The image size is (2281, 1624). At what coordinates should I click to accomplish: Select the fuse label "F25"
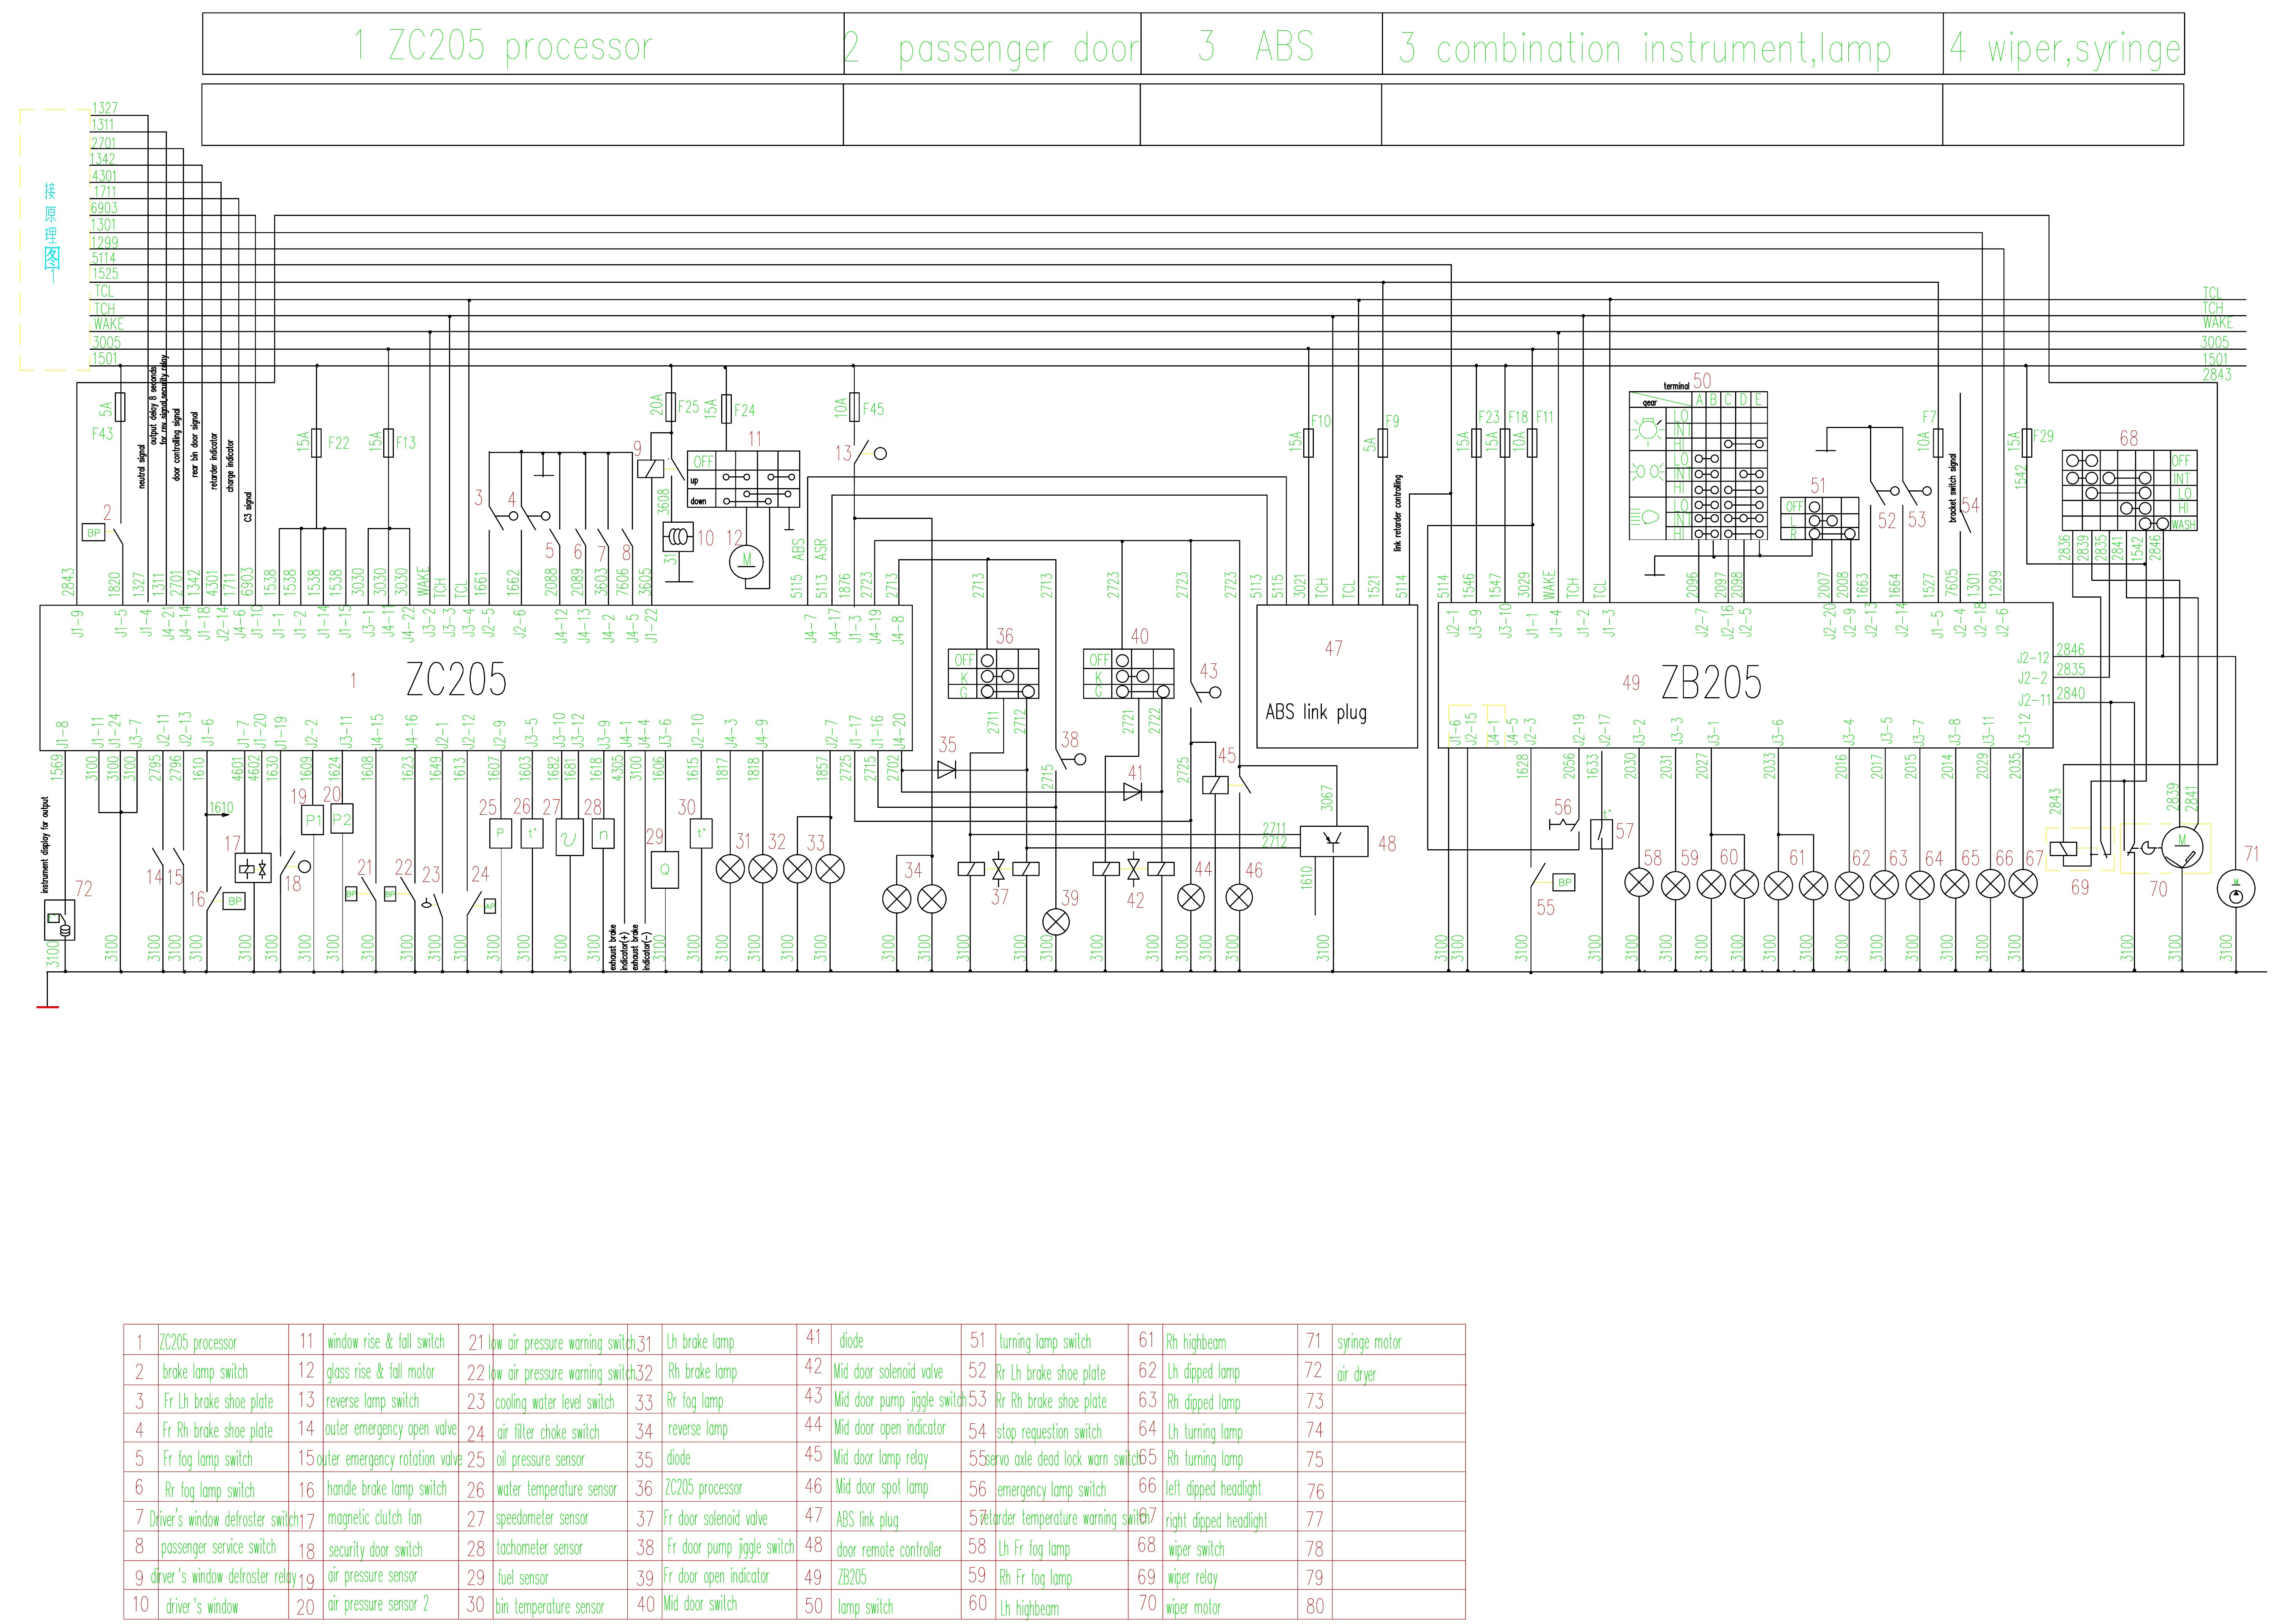click(689, 407)
